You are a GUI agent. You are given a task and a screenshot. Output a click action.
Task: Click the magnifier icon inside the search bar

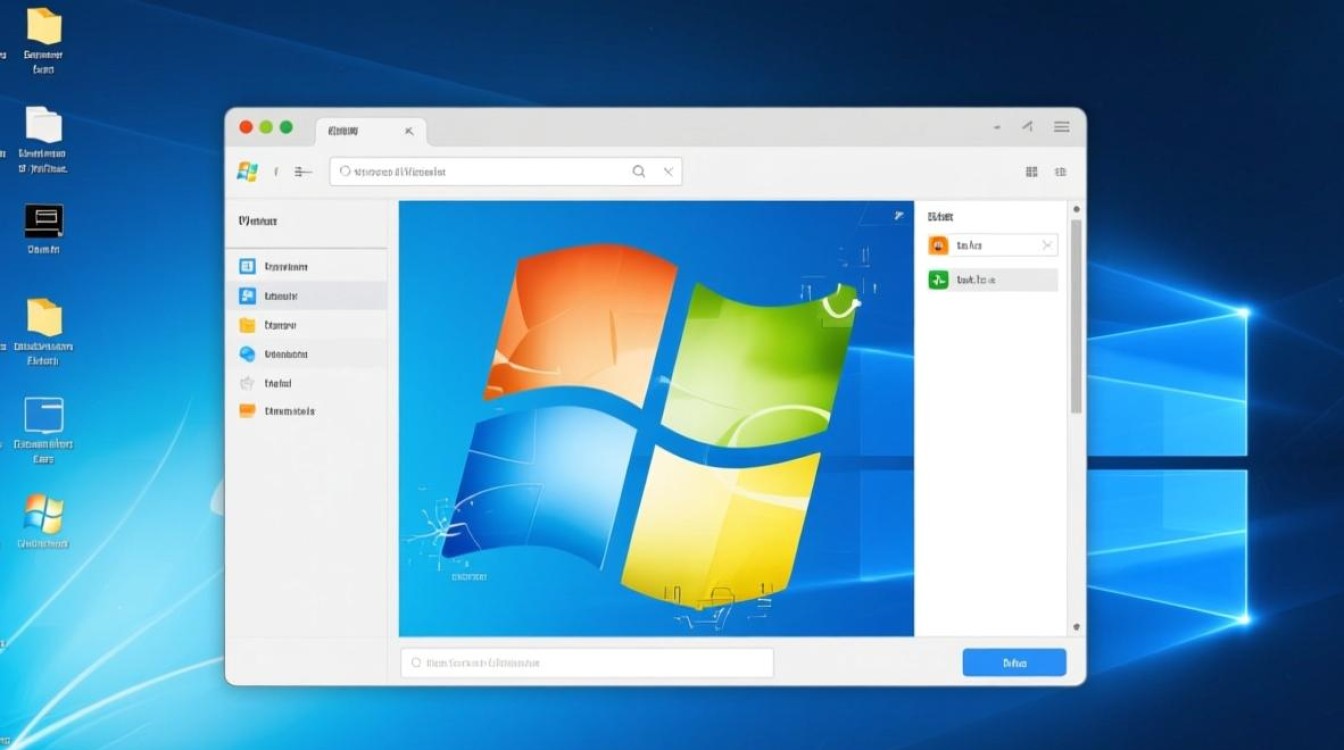[x=638, y=171]
